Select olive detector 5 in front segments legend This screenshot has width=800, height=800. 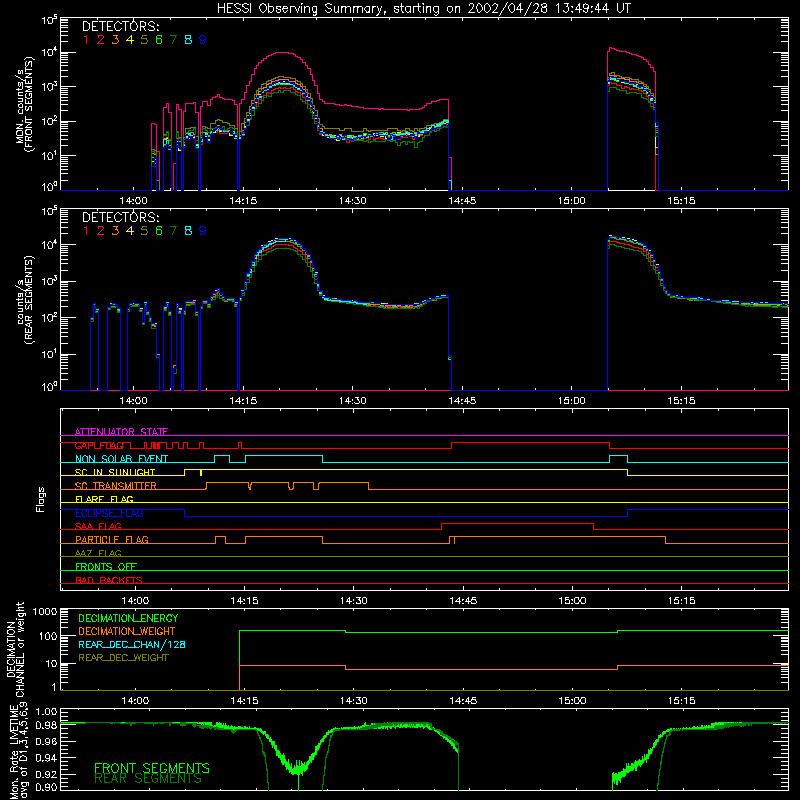pos(144,39)
